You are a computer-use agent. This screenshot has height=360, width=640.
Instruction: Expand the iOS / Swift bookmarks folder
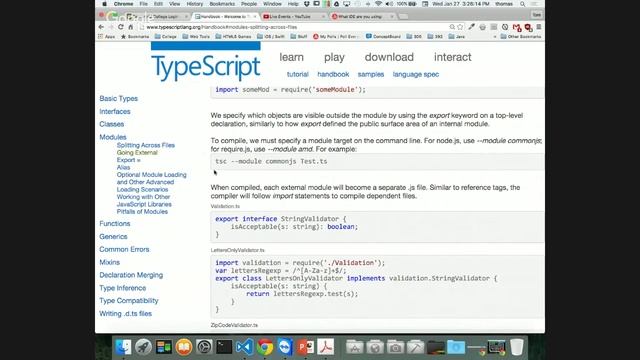point(271,36)
